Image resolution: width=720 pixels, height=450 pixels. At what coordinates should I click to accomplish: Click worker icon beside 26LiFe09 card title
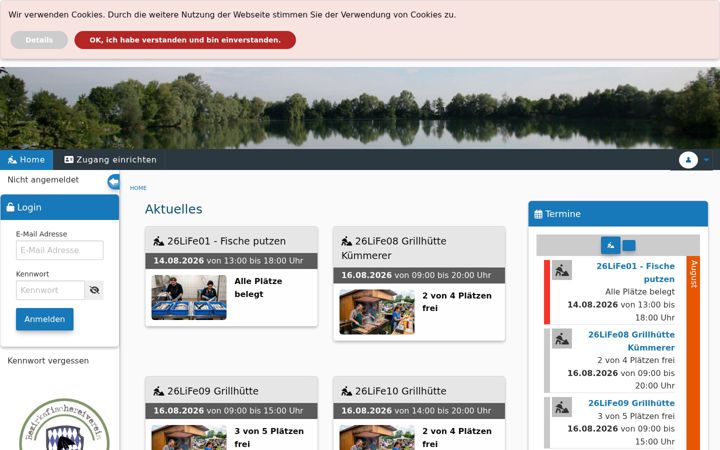click(x=158, y=391)
